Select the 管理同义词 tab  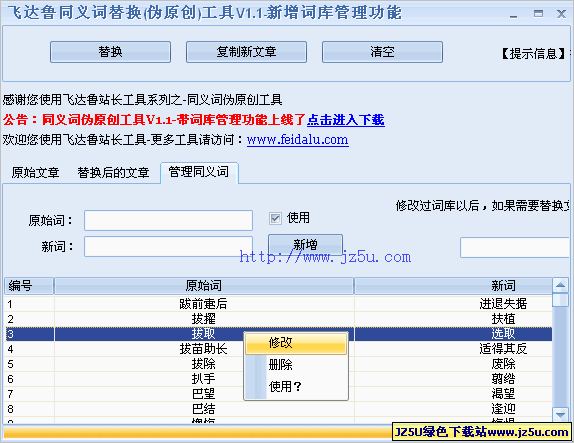(x=199, y=172)
